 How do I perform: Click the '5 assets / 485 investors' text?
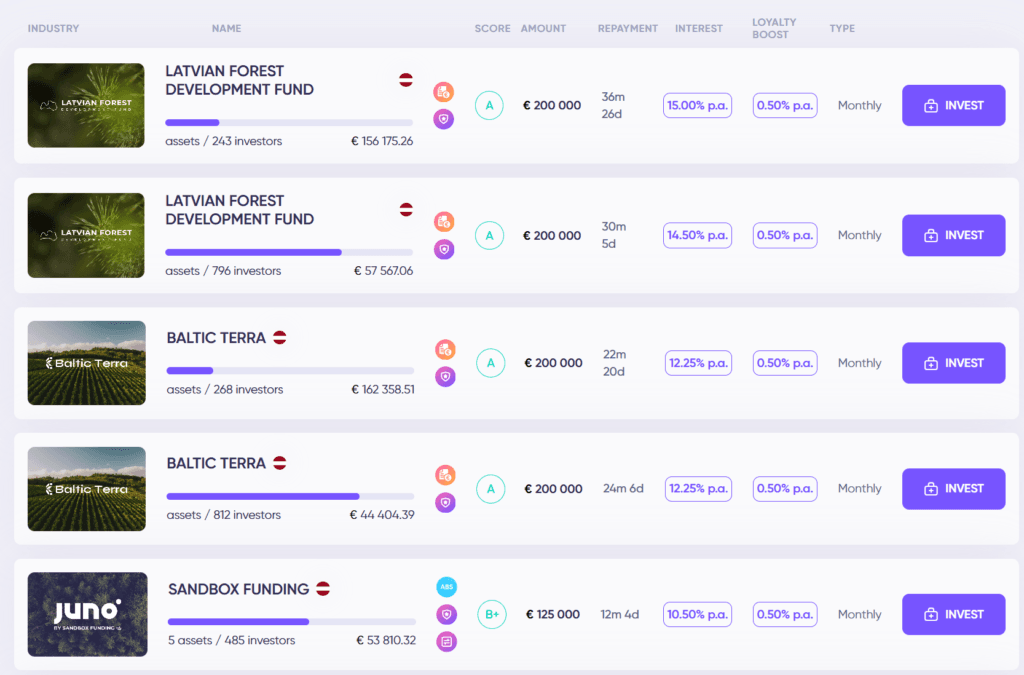tap(231, 640)
